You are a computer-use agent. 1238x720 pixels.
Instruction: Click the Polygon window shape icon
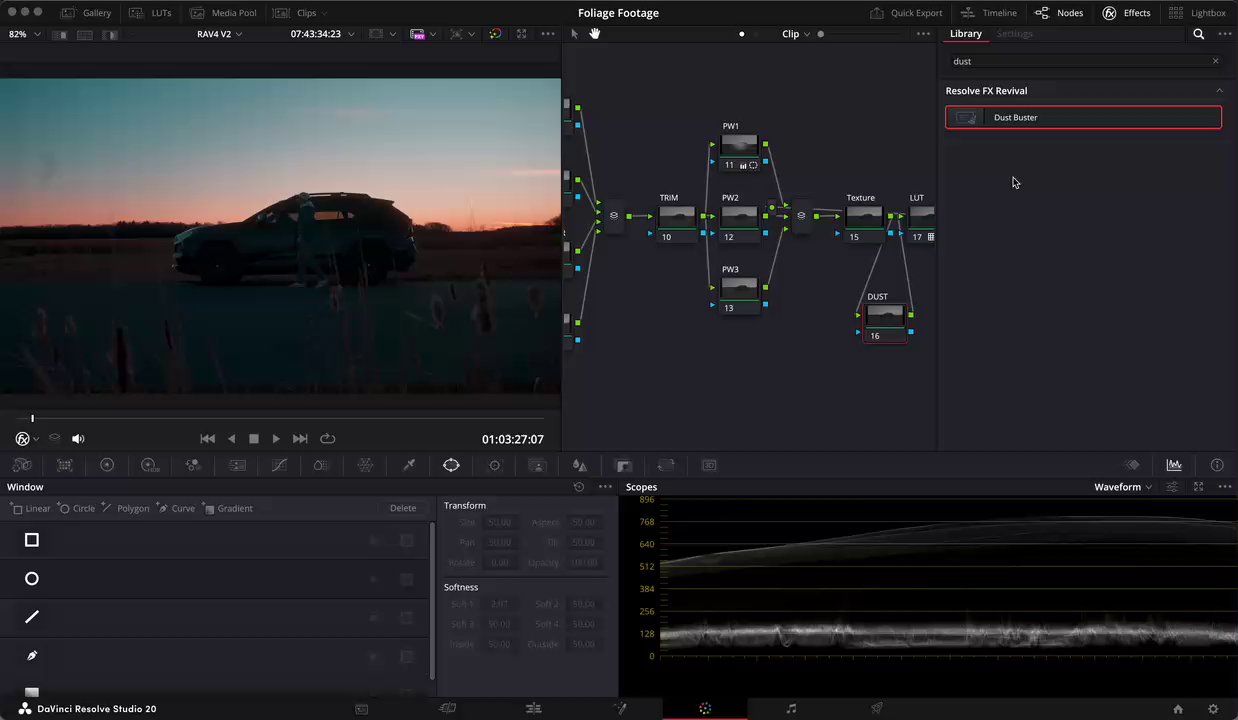tap(32, 617)
